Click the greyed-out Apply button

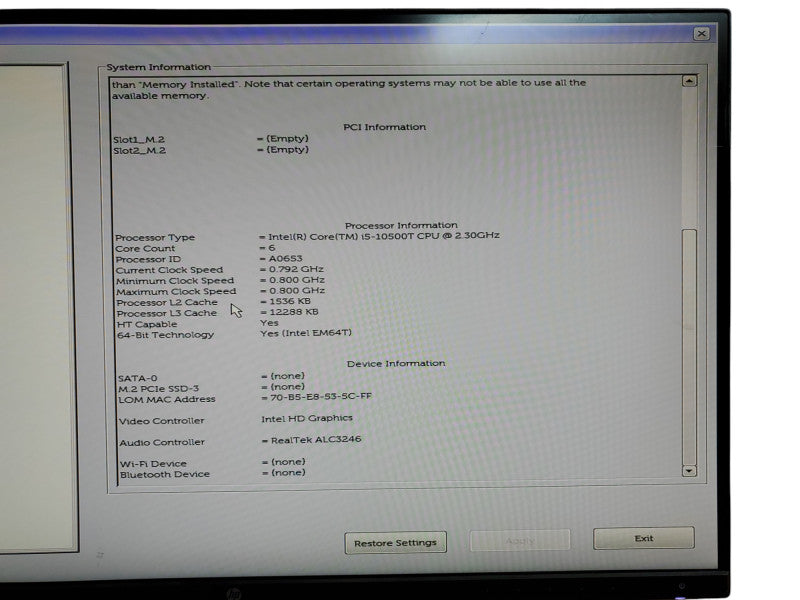pyautogui.click(x=520, y=540)
